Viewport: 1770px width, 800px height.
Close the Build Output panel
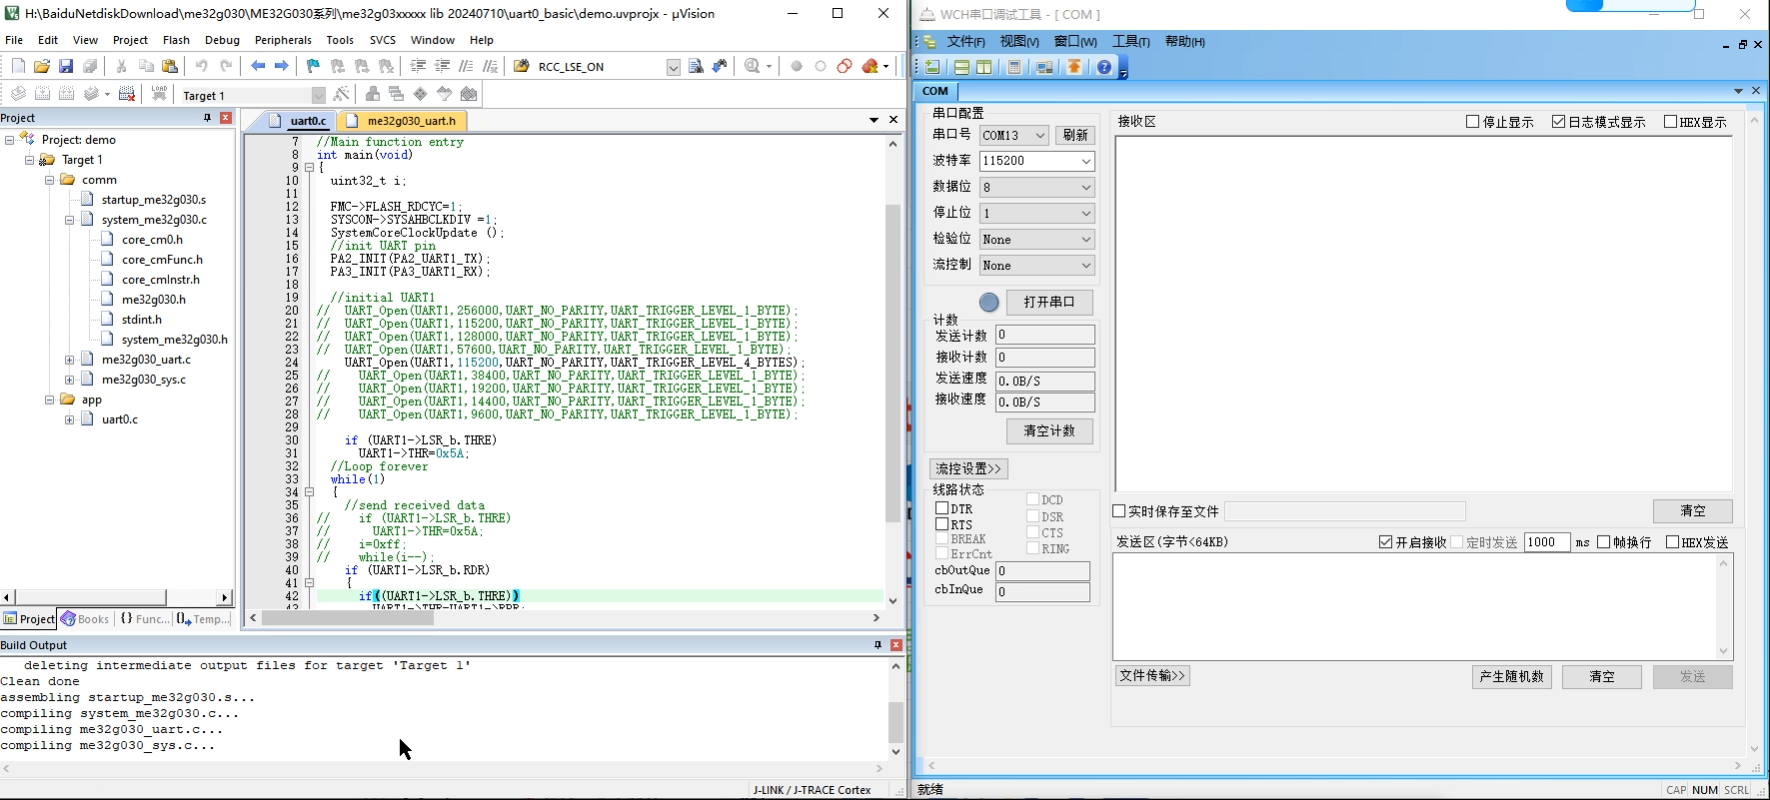point(896,645)
